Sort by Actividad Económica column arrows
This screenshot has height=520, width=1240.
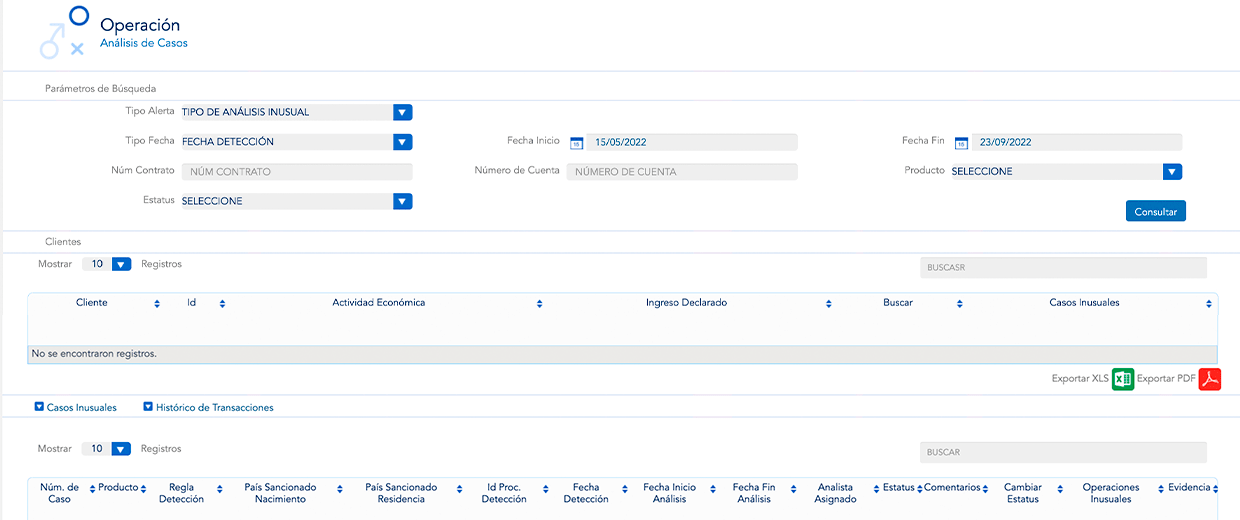[539, 304]
